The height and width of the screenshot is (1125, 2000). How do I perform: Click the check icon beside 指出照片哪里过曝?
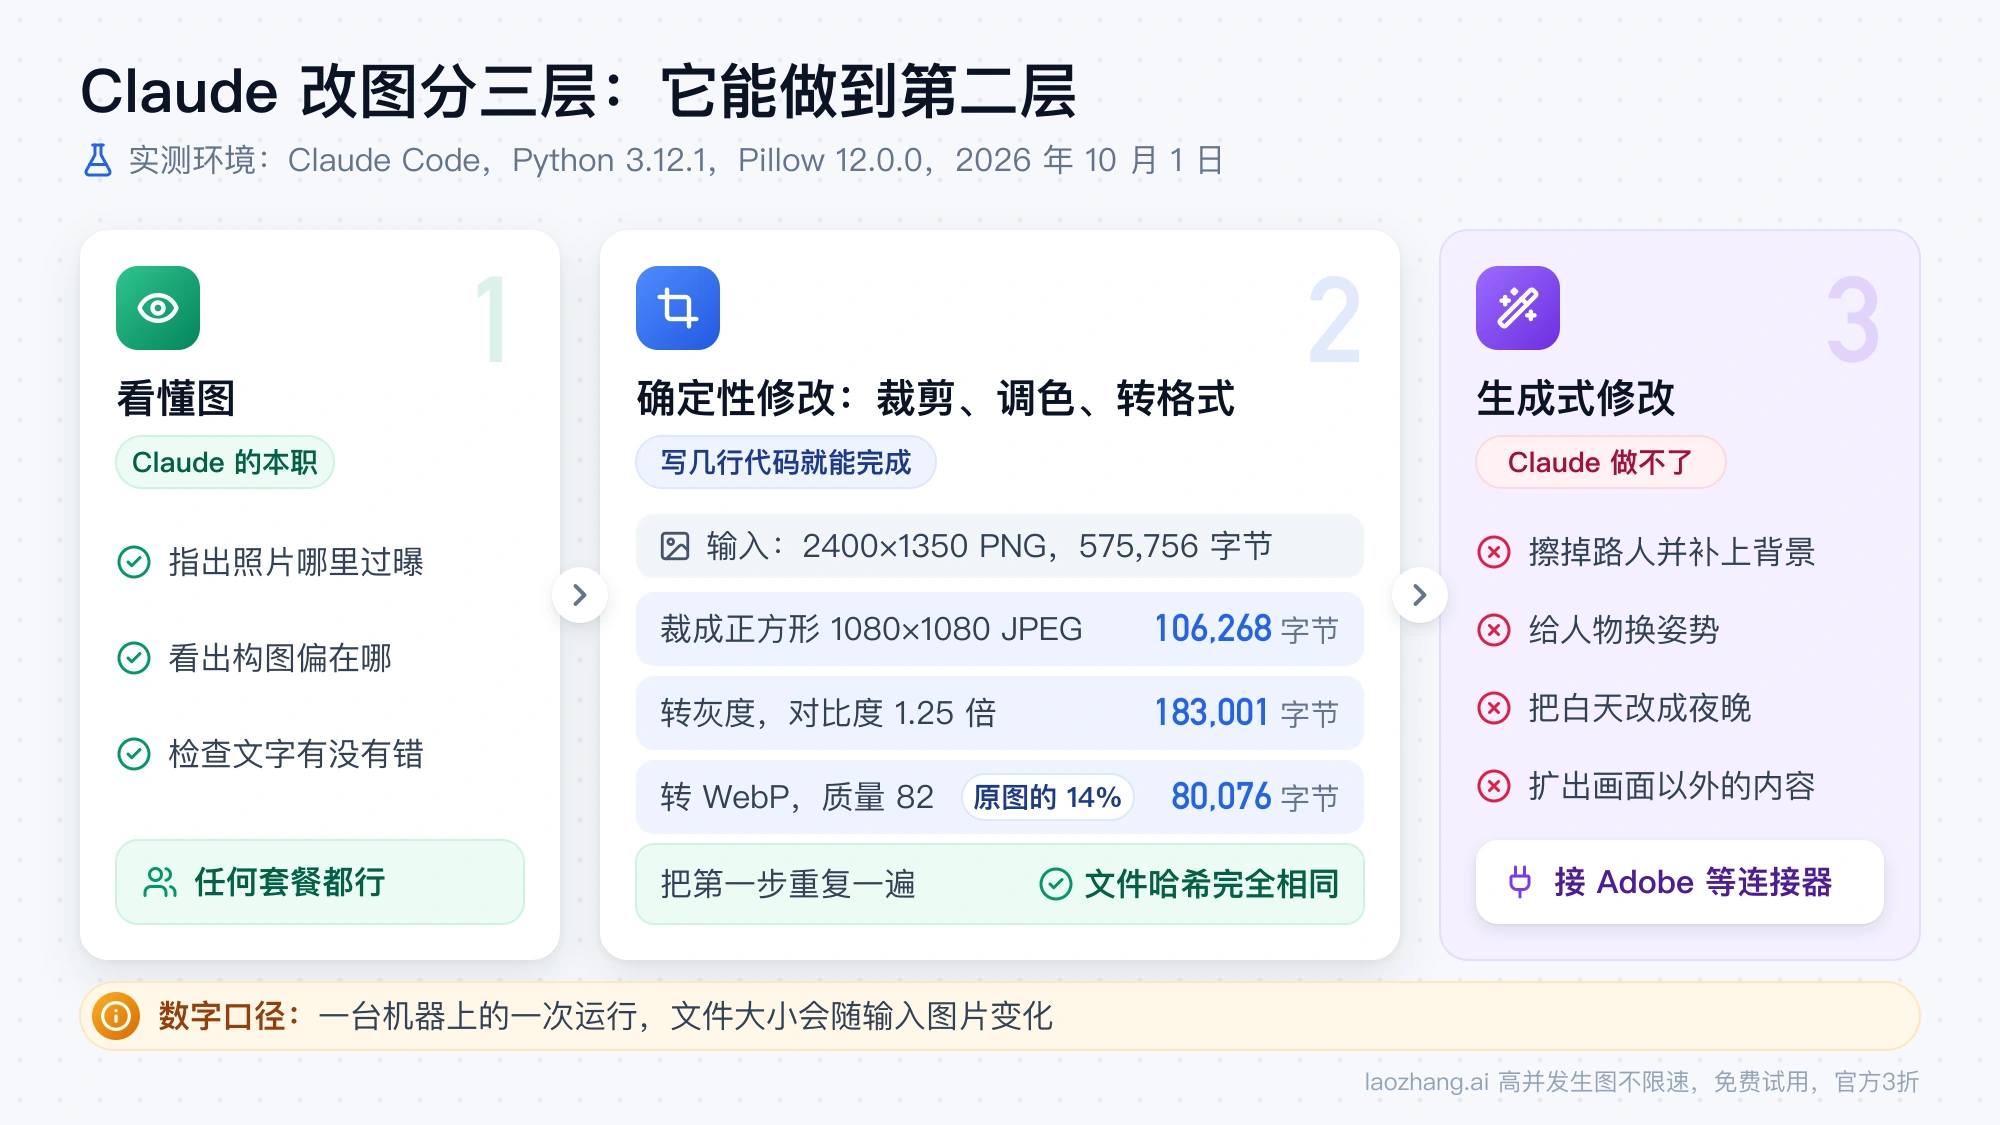pos(134,562)
